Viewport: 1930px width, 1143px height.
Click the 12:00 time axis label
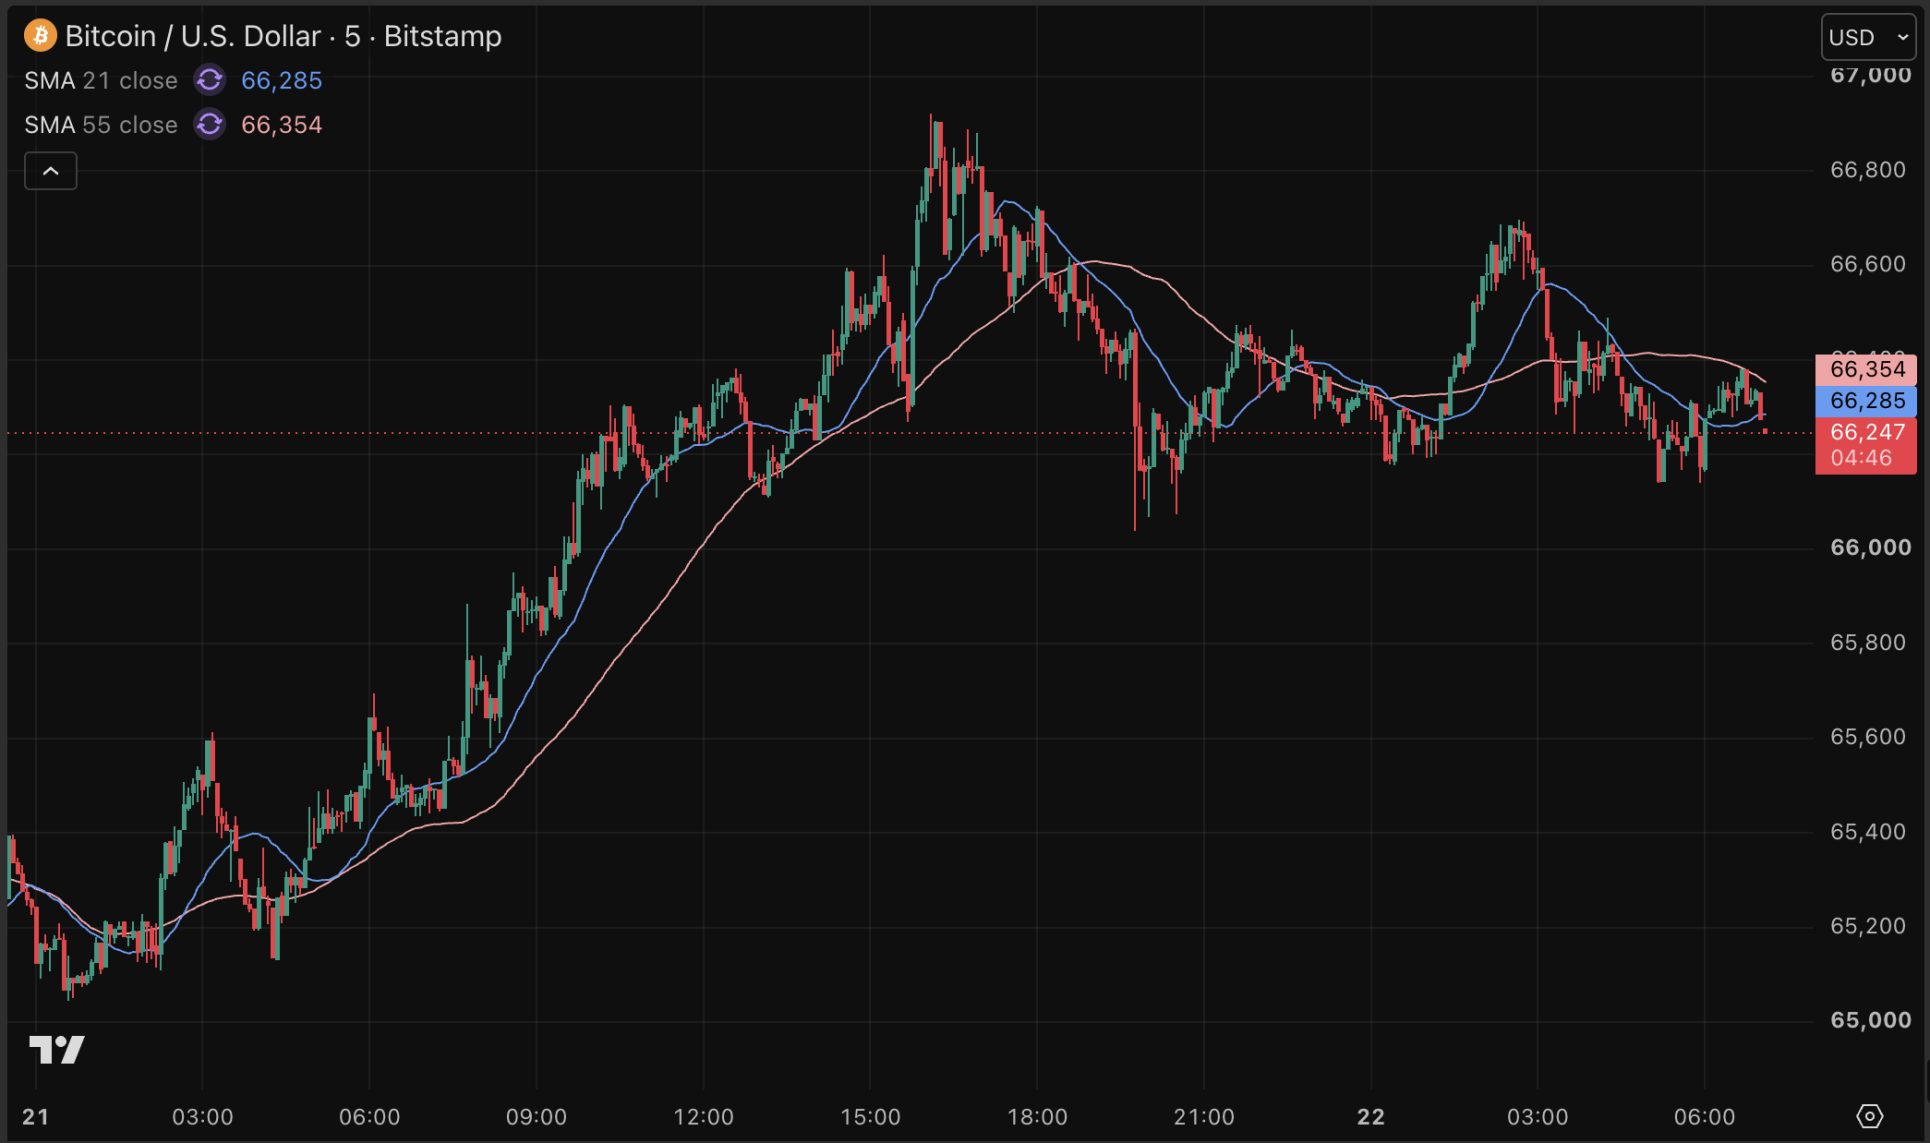coord(703,1117)
